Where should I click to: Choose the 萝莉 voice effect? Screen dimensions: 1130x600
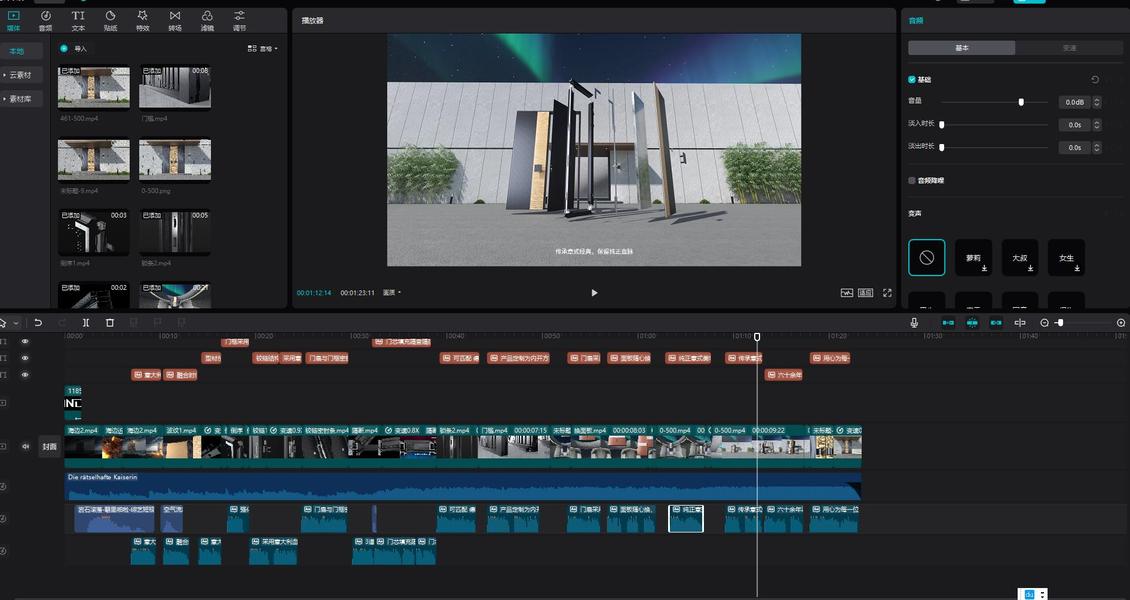(x=973, y=258)
